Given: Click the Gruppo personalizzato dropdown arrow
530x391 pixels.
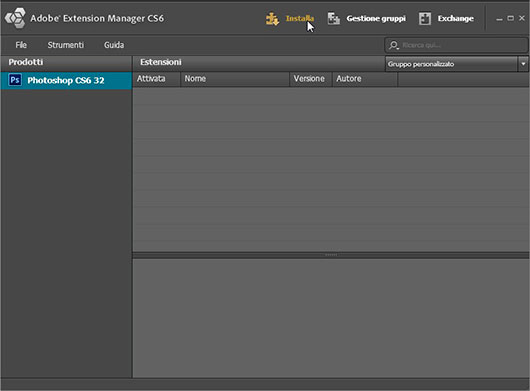Looking at the screenshot, I should point(523,64).
